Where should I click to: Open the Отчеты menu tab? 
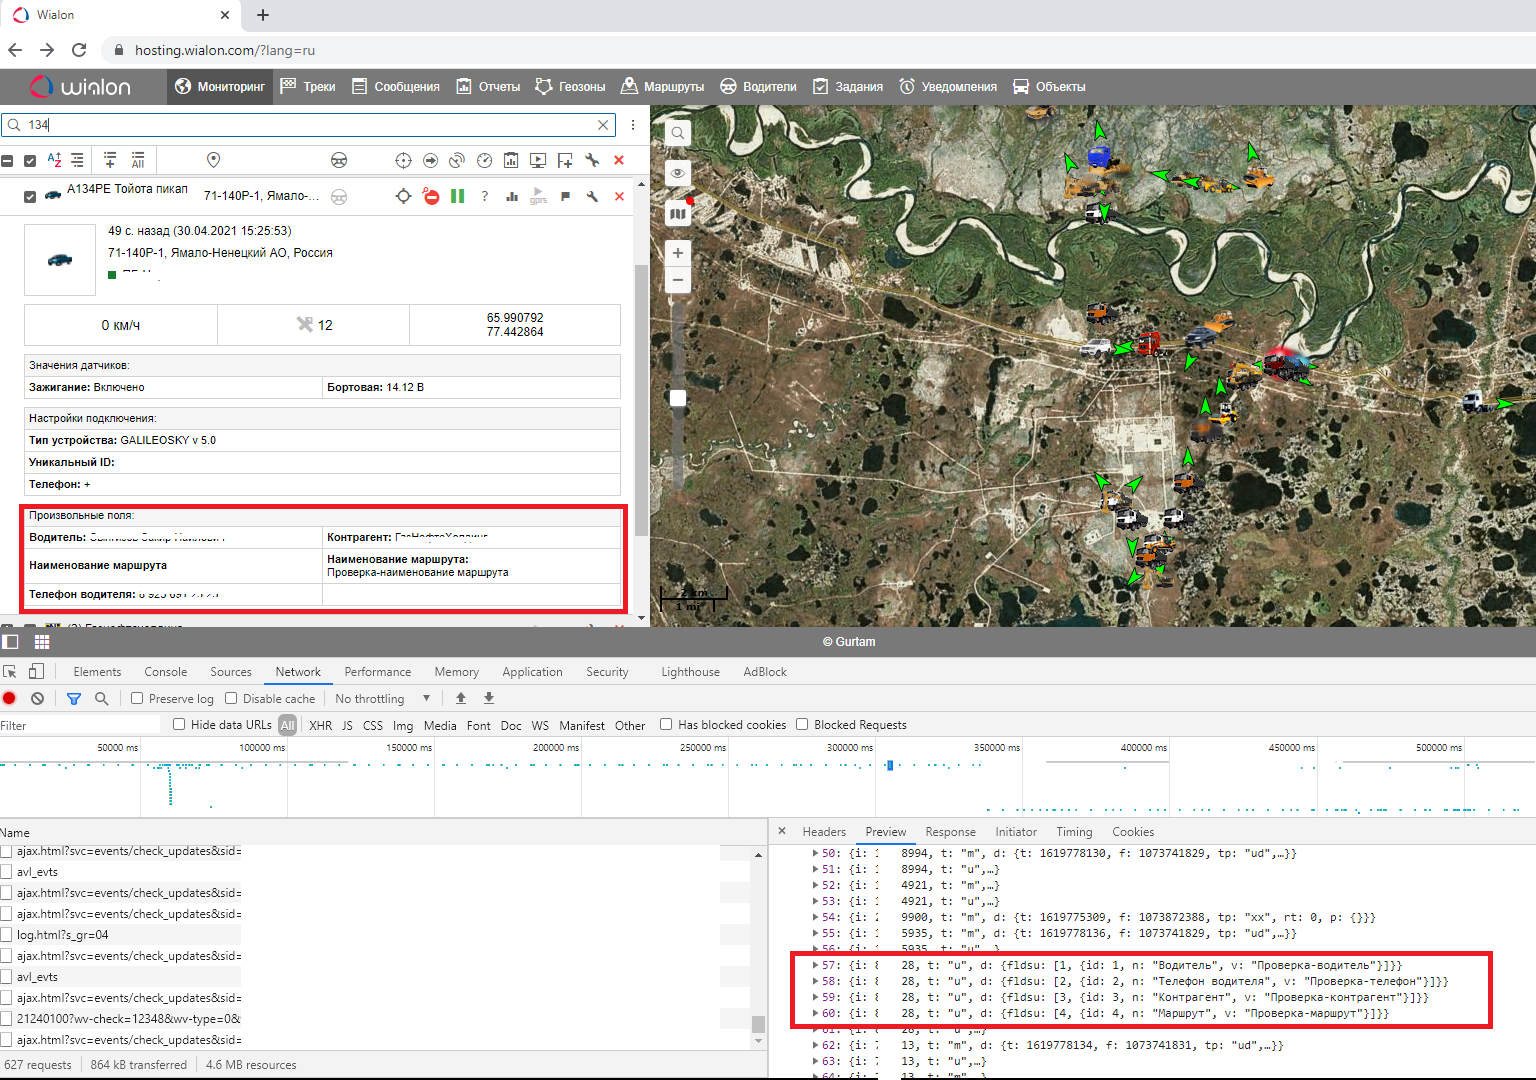(x=488, y=87)
